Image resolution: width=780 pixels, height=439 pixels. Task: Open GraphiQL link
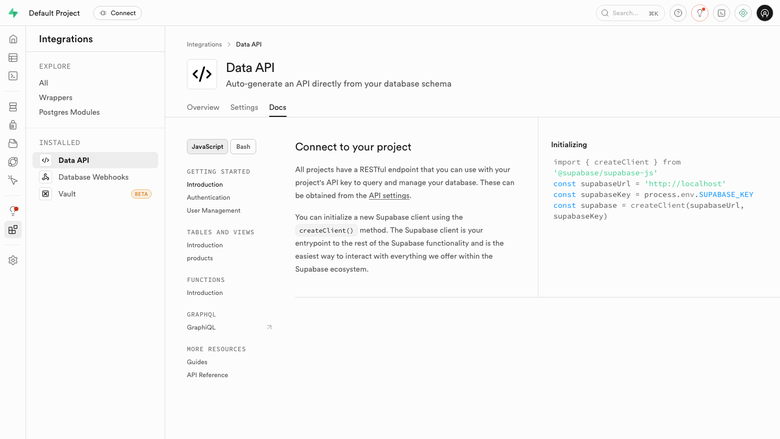(201, 327)
